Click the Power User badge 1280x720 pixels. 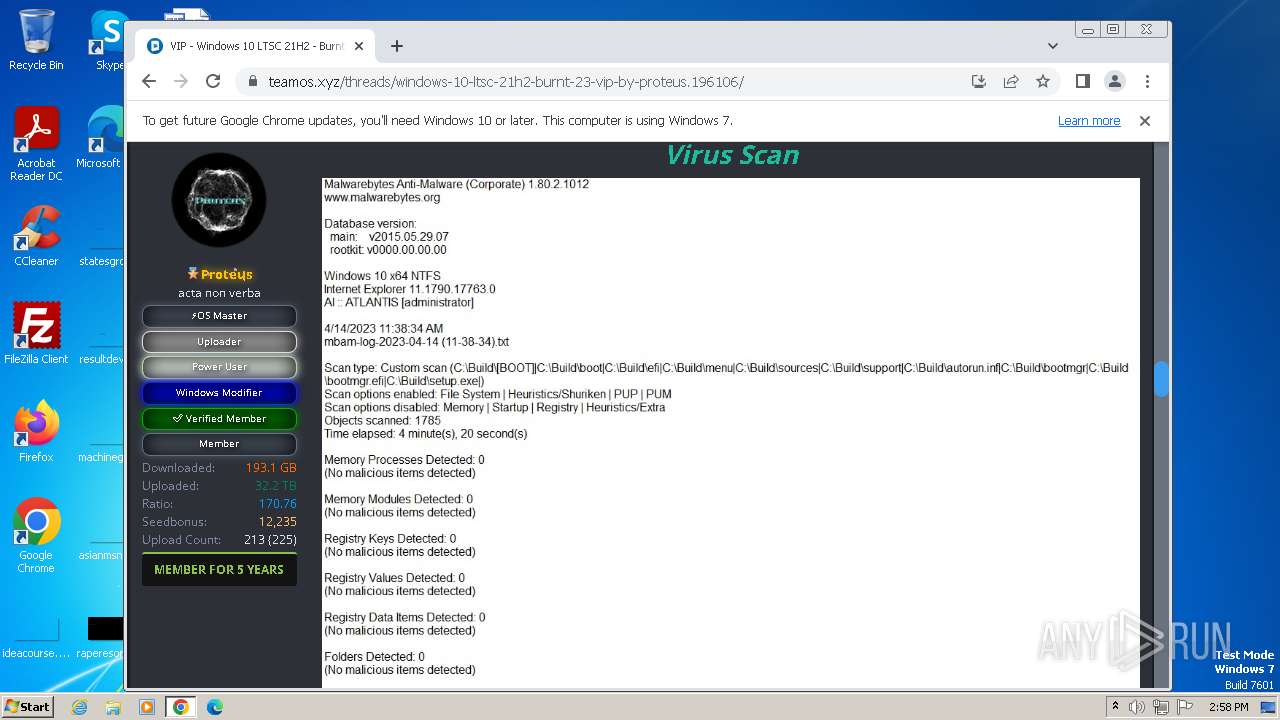[x=219, y=367]
